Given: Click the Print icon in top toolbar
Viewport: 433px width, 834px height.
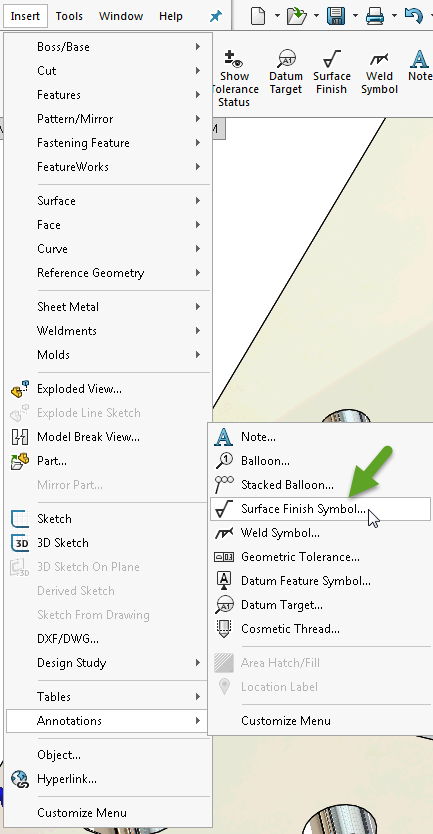Looking at the screenshot, I should coord(375,16).
